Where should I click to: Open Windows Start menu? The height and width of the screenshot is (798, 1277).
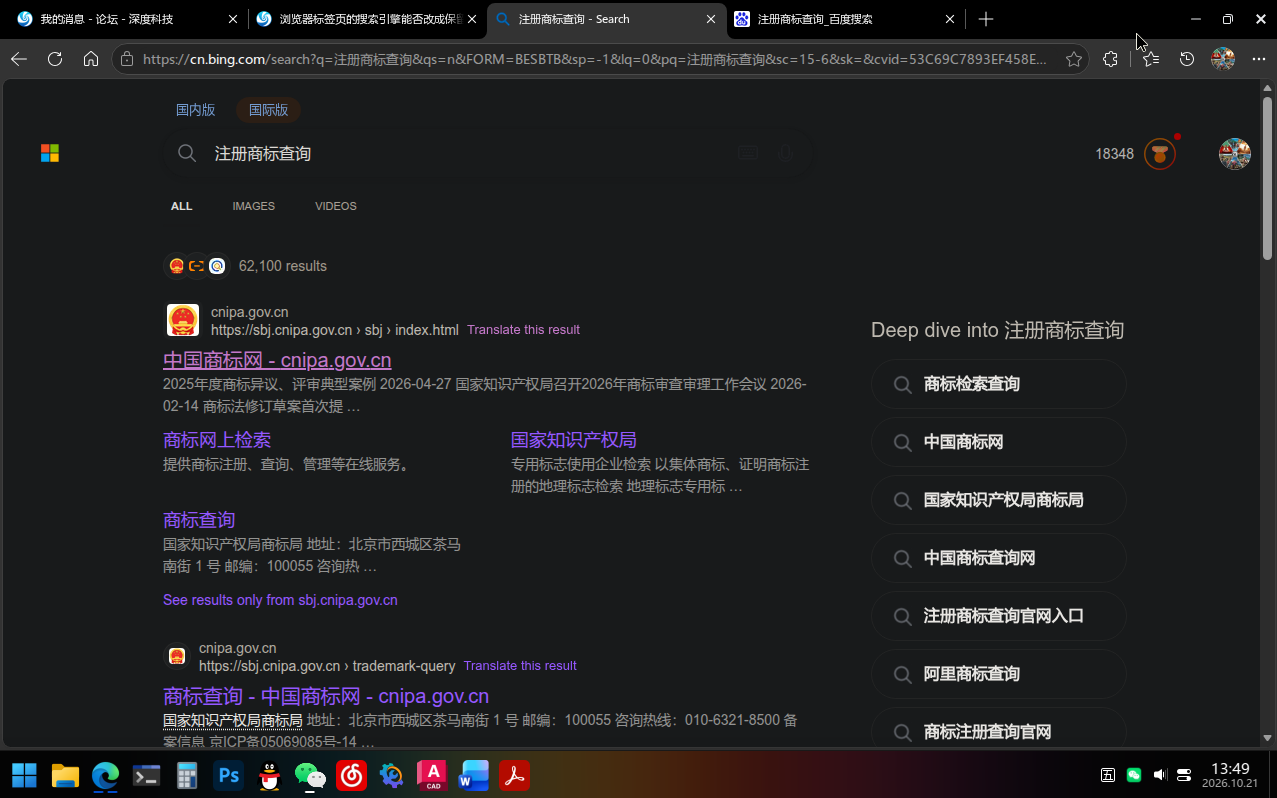coord(24,775)
